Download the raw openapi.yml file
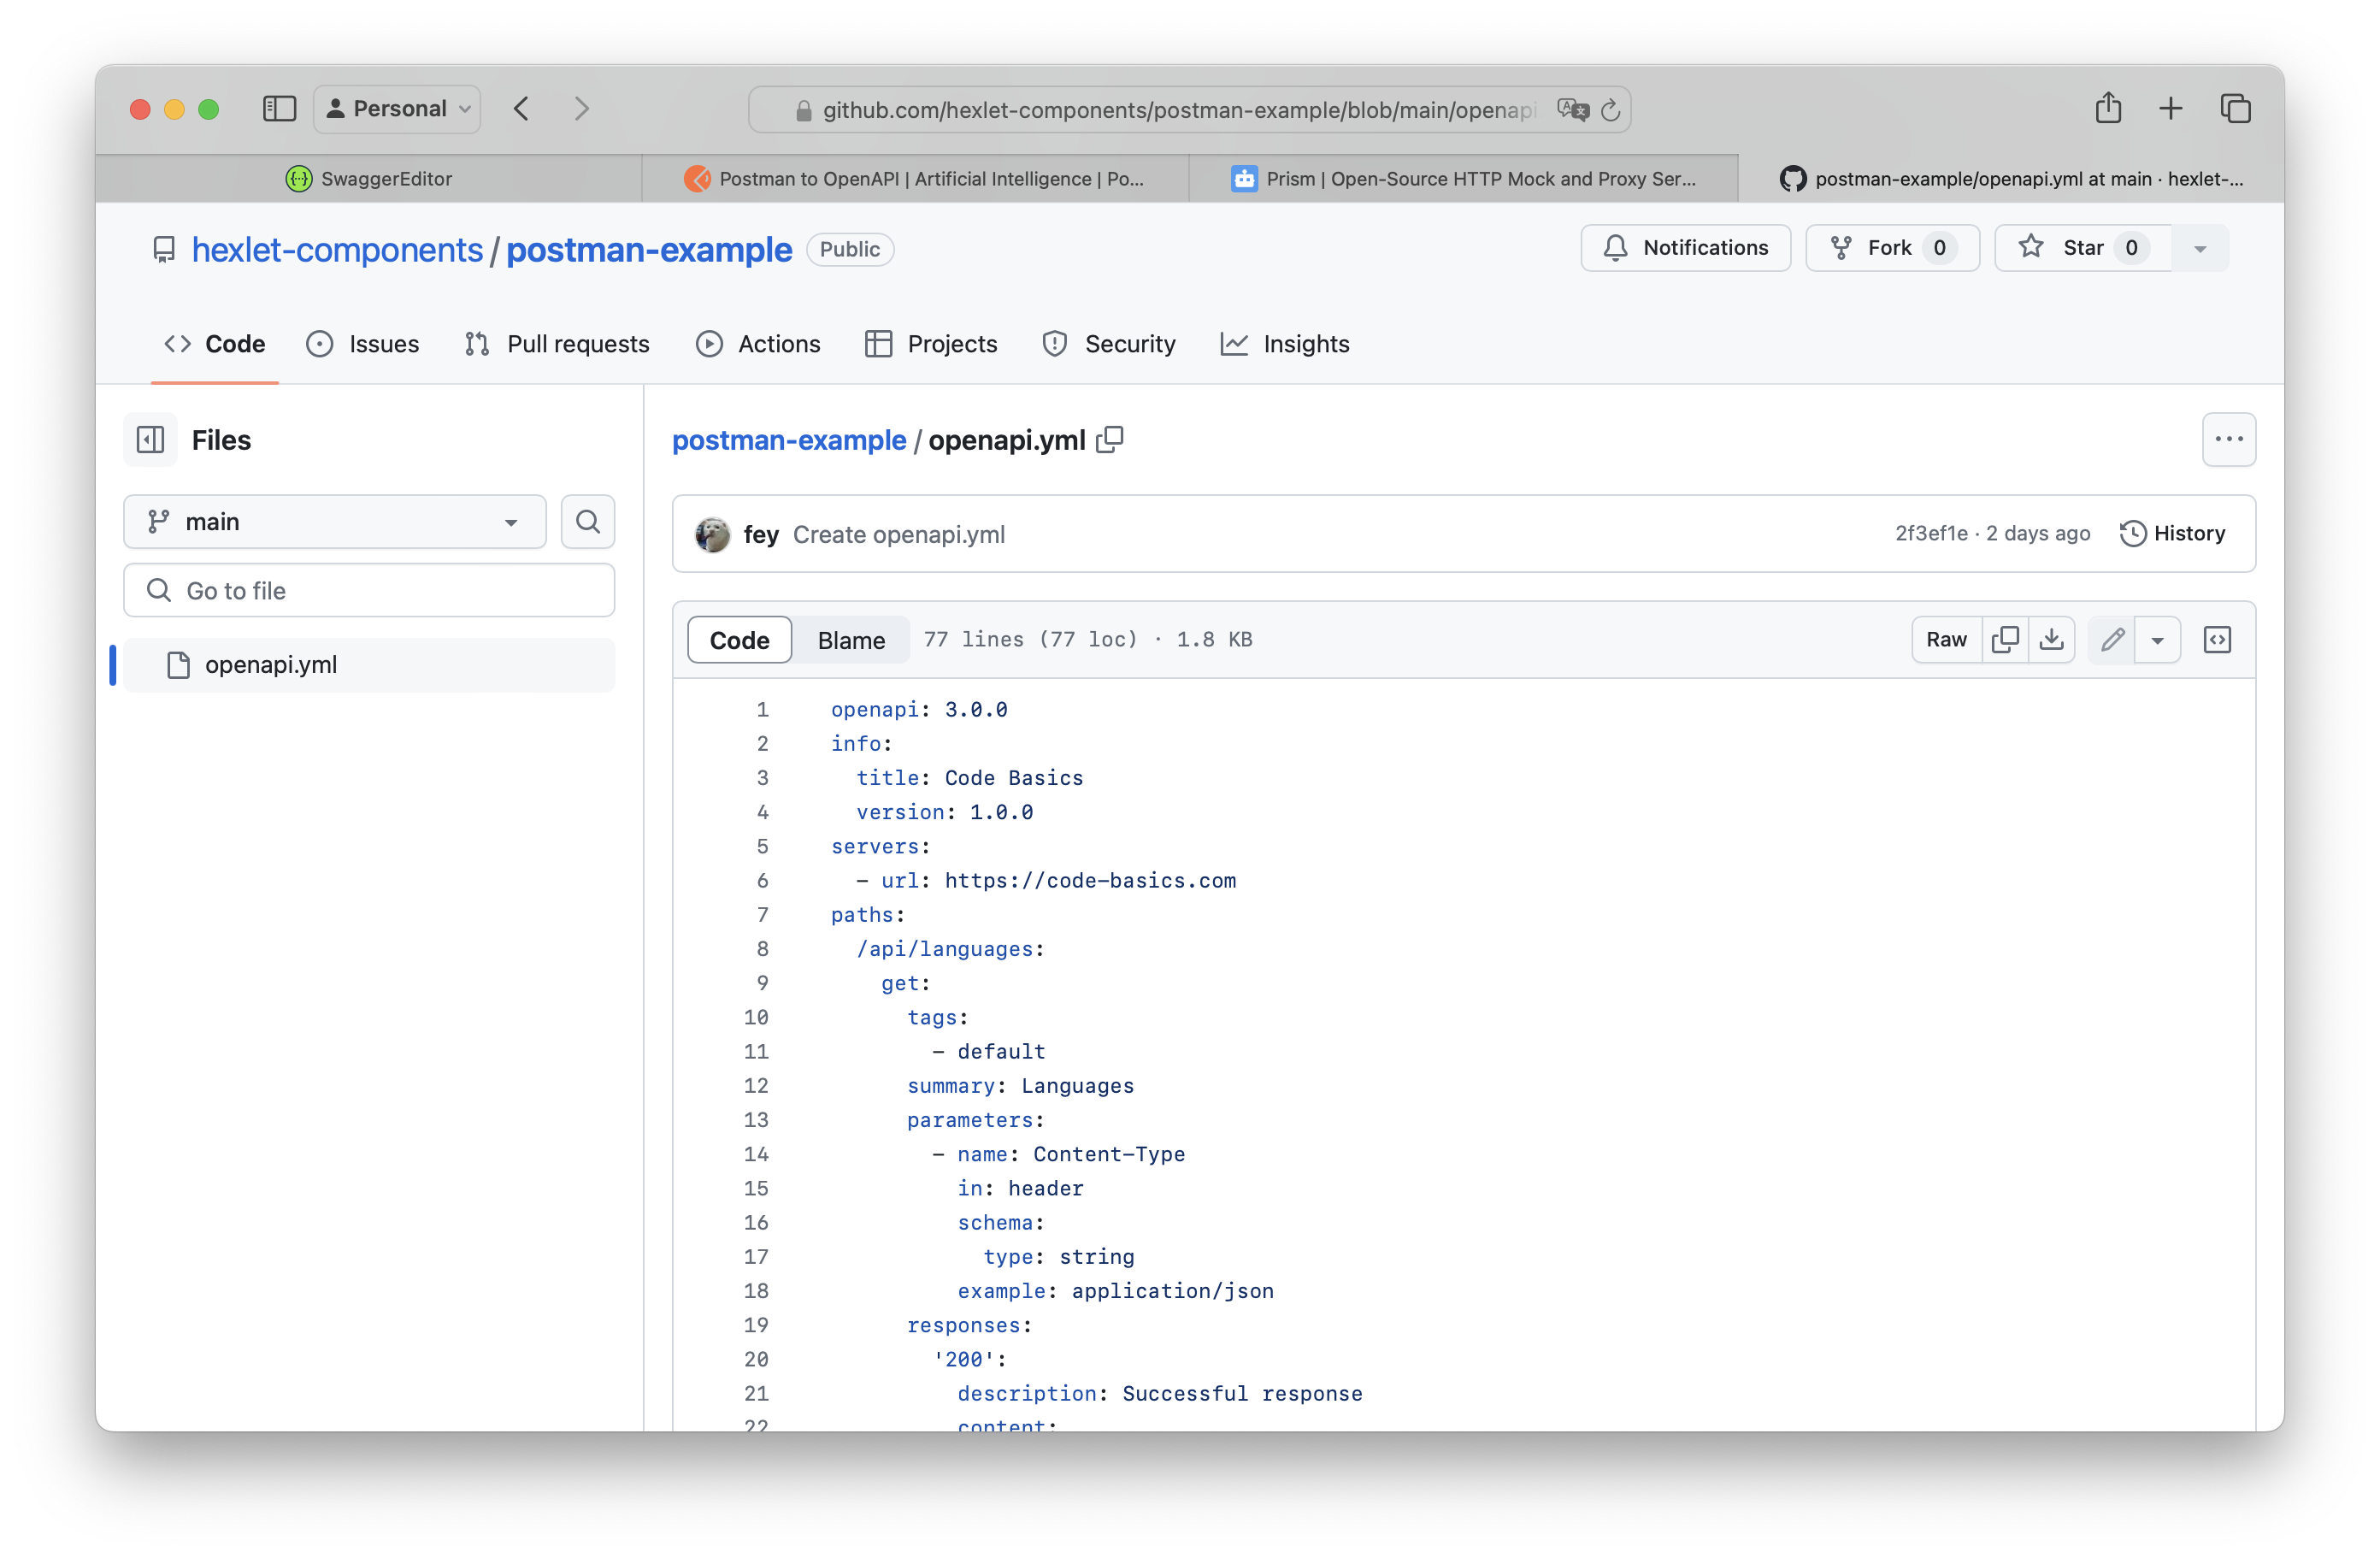The height and width of the screenshot is (1558, 2380). [2052, 639]
